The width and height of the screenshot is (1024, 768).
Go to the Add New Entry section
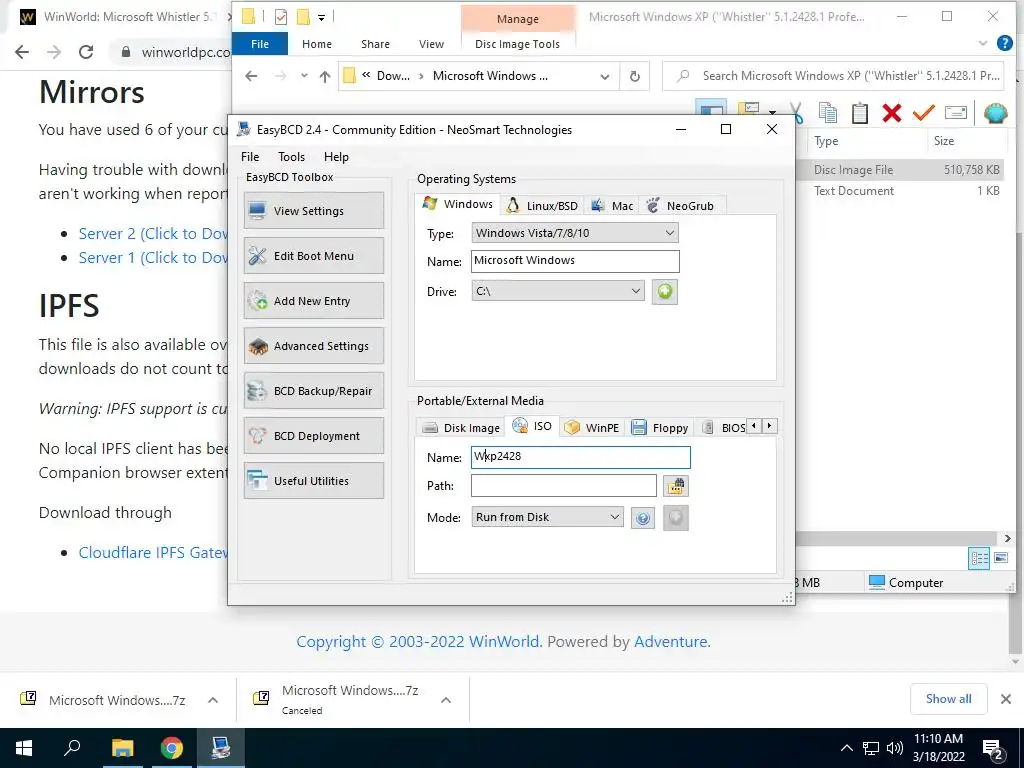coord(313,300)
